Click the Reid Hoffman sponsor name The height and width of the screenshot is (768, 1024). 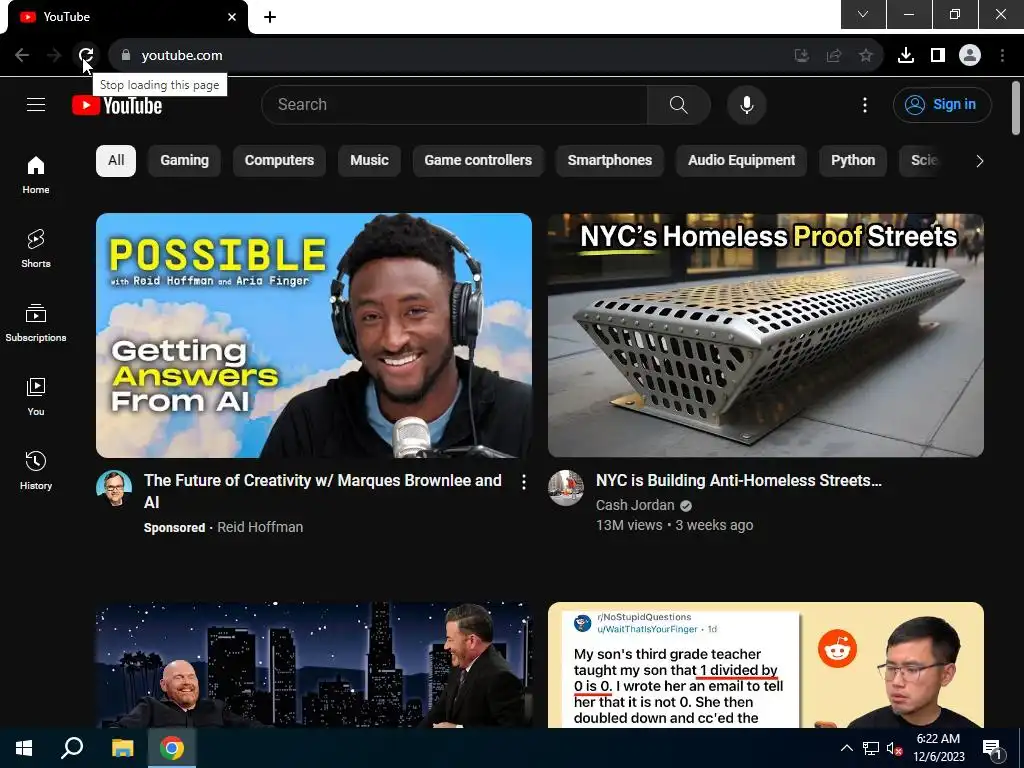(x=260, y=527)
